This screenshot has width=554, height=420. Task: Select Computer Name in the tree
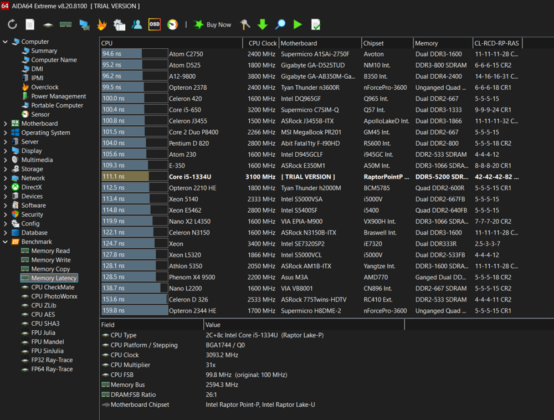(x=54, y=60)
